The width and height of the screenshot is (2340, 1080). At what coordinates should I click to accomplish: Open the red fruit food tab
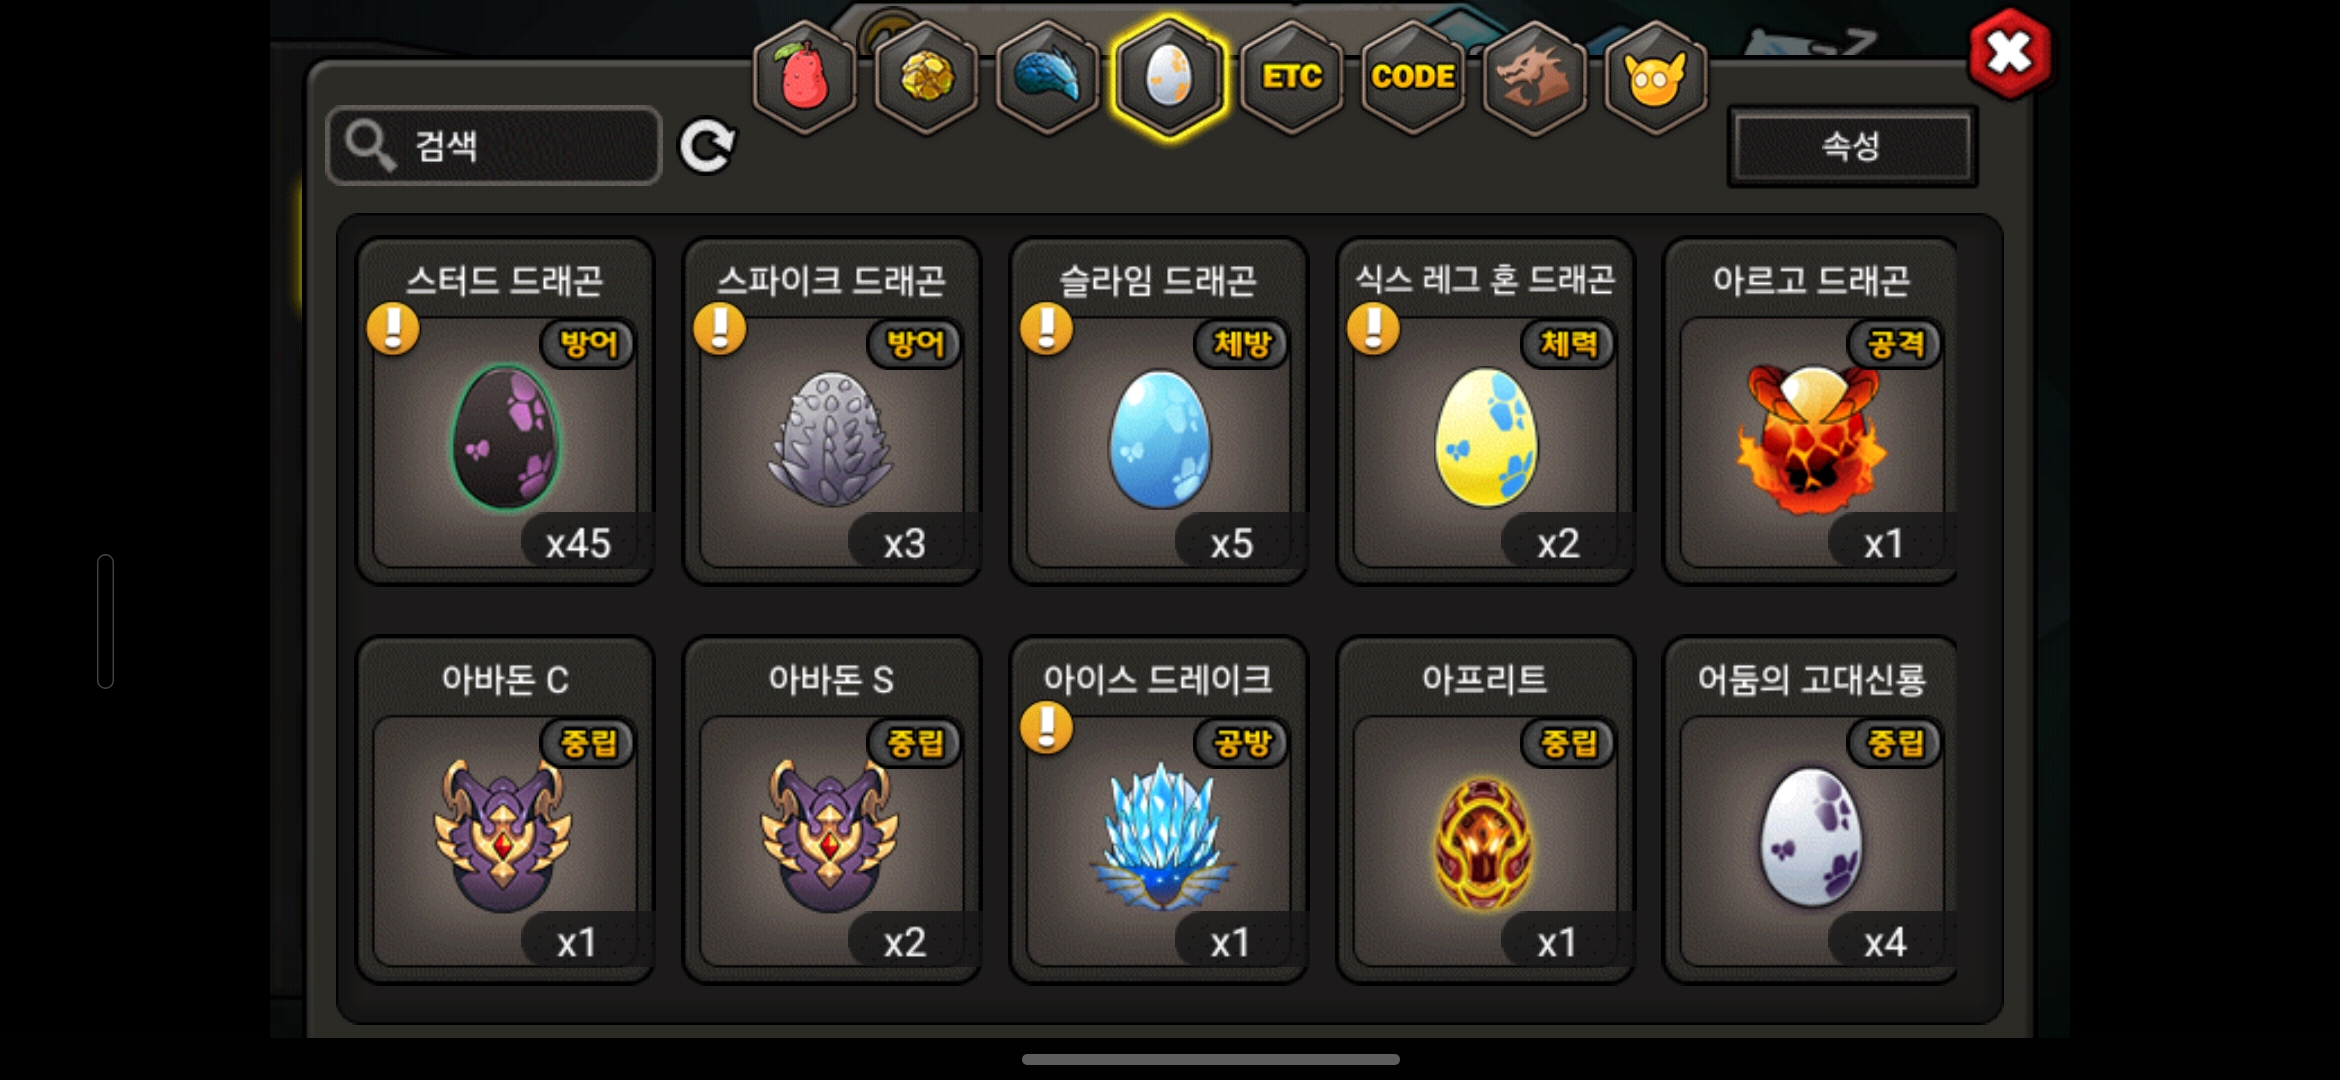pos(805,78)
